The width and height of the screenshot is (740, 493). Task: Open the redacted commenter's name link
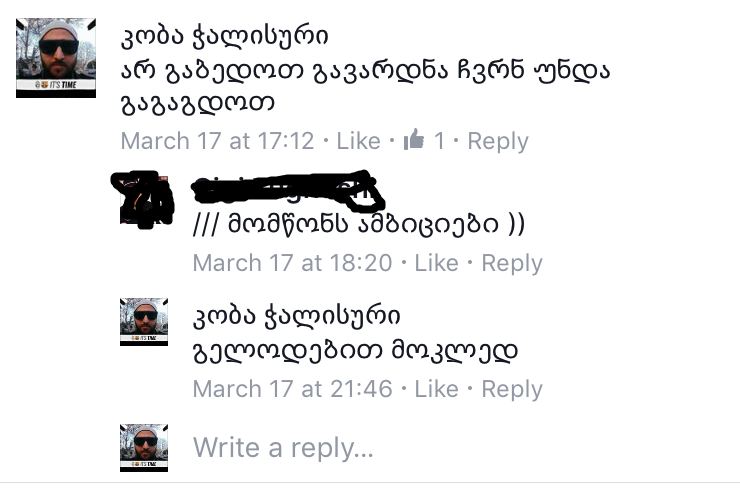288,190
